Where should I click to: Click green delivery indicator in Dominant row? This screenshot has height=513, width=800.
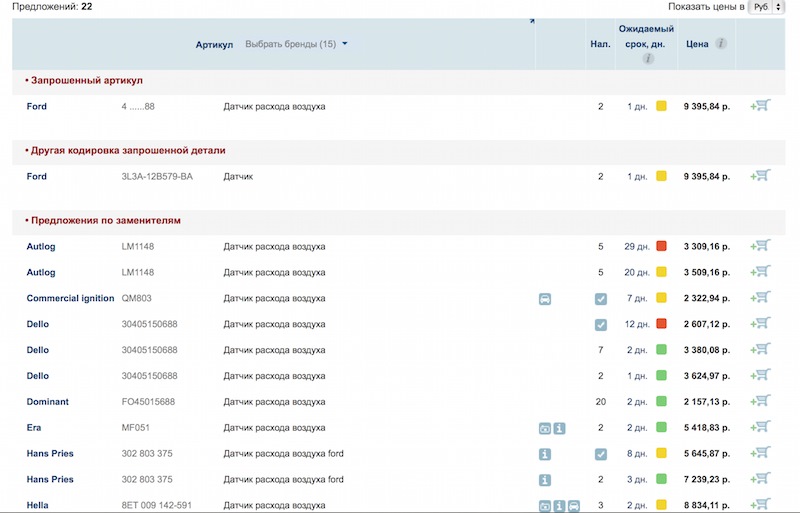pyautogui.click(x=661, y=401)
